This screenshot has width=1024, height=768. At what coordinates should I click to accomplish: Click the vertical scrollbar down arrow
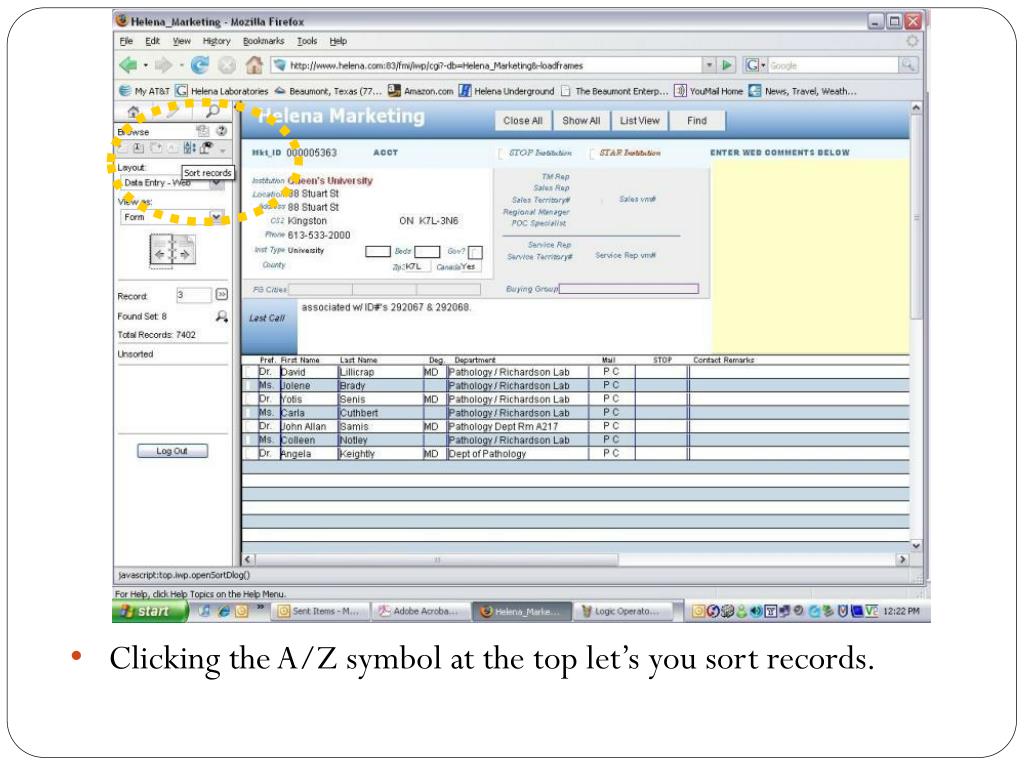(916, 545)
